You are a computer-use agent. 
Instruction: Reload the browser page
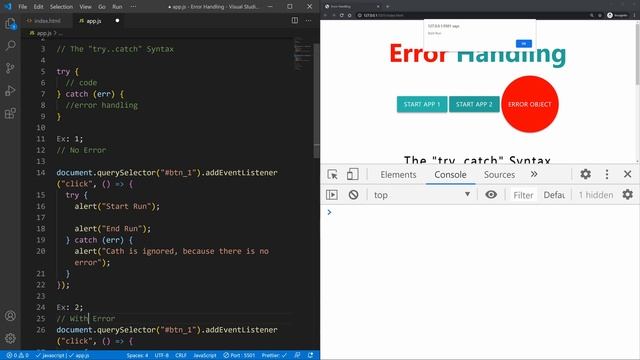342,15
